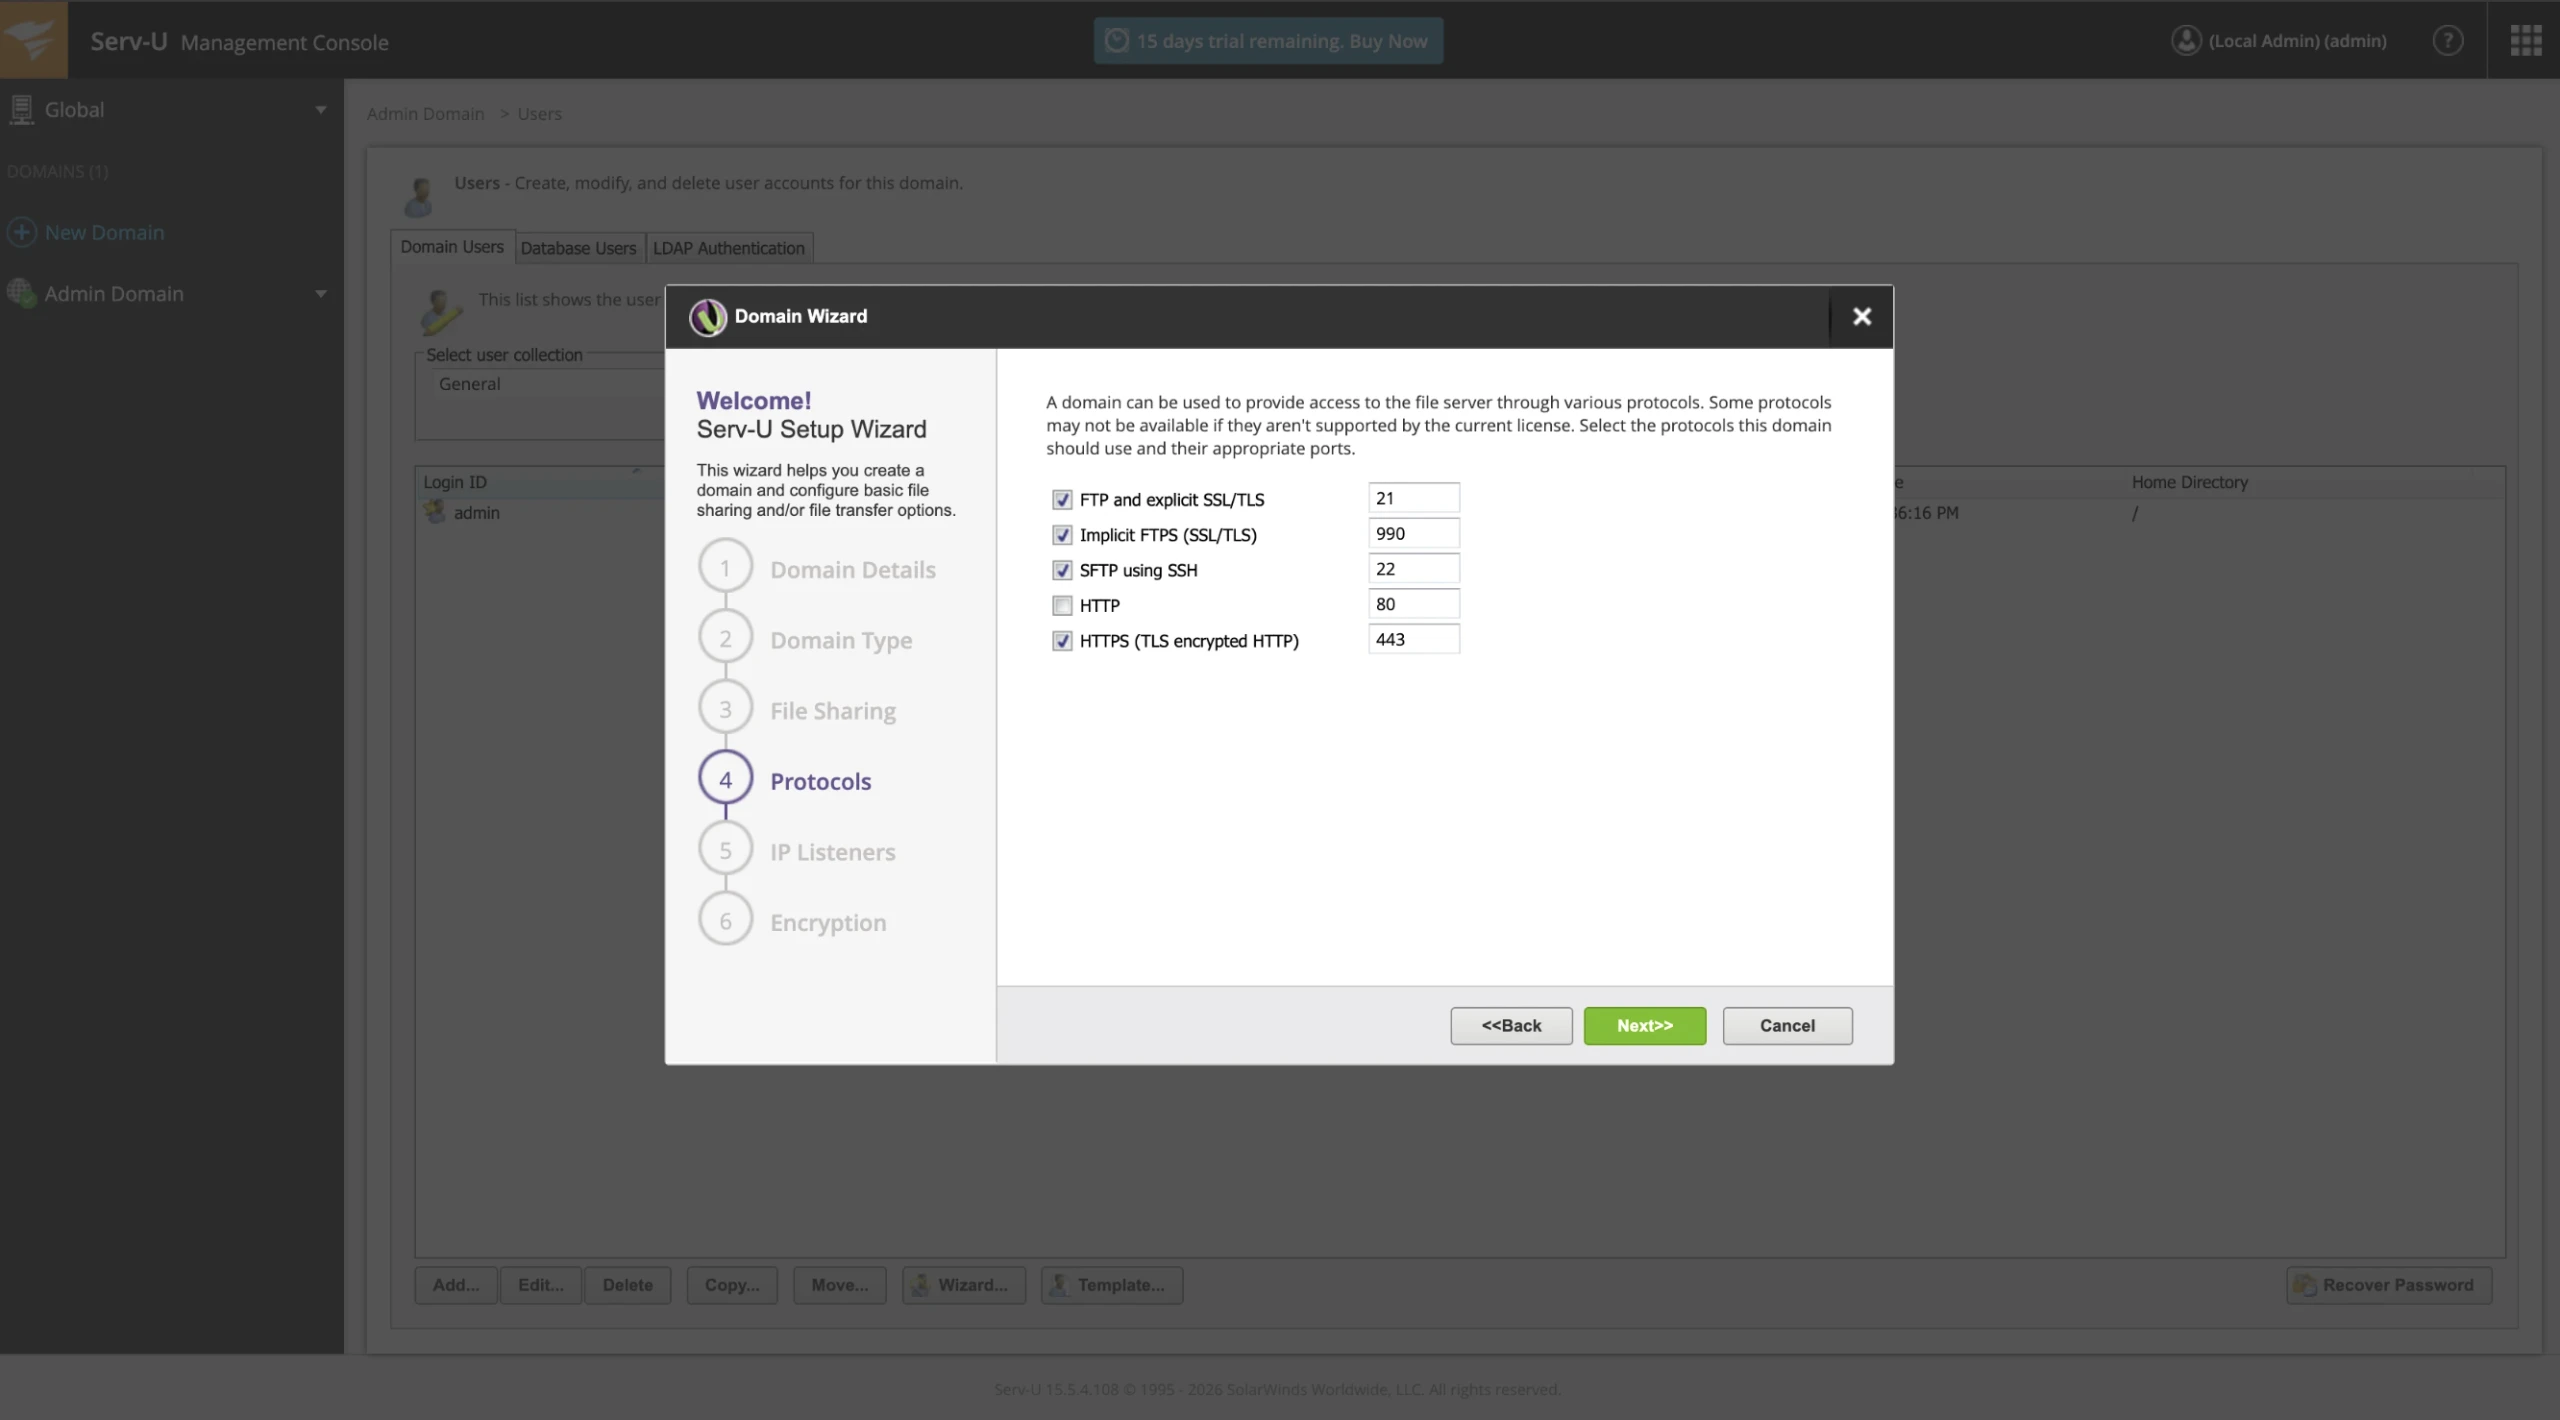Image resolution: width=2560 pixels, height=1420 pixels.
Task: Click the (Local Admin) (admin) label
Action: [x=2297, y=41]
